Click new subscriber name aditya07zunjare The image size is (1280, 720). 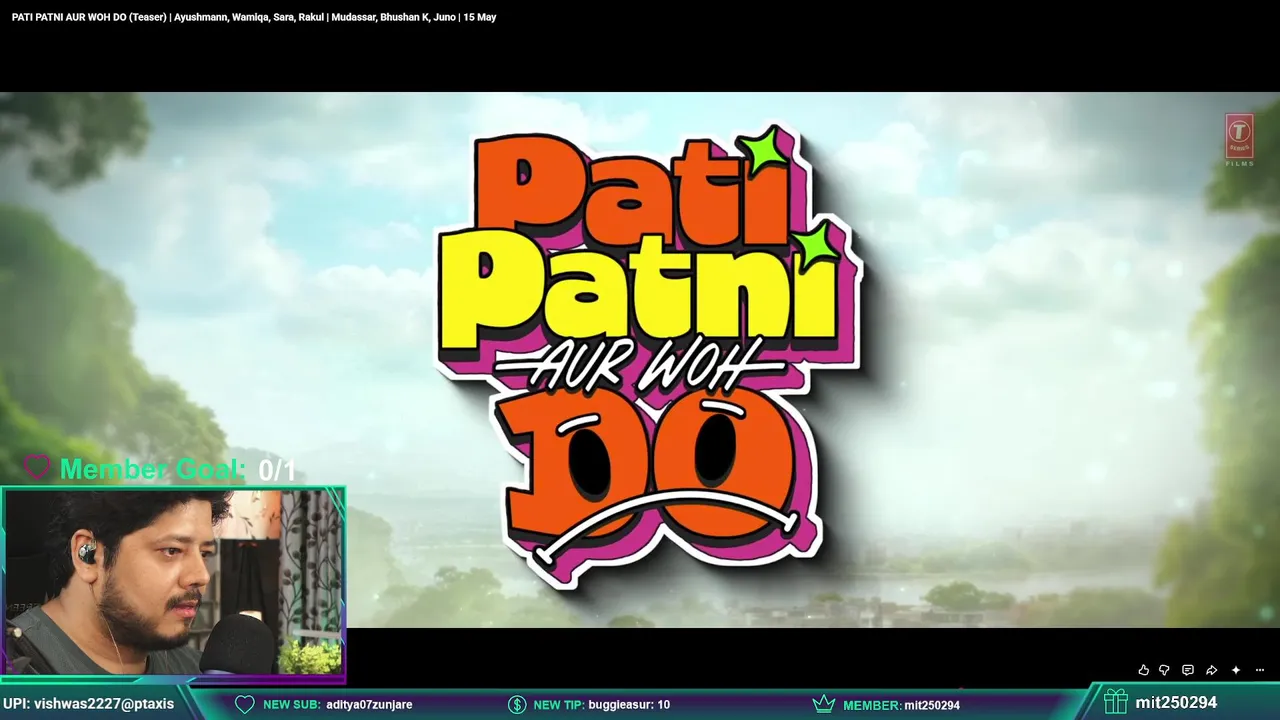click(369, 704)
